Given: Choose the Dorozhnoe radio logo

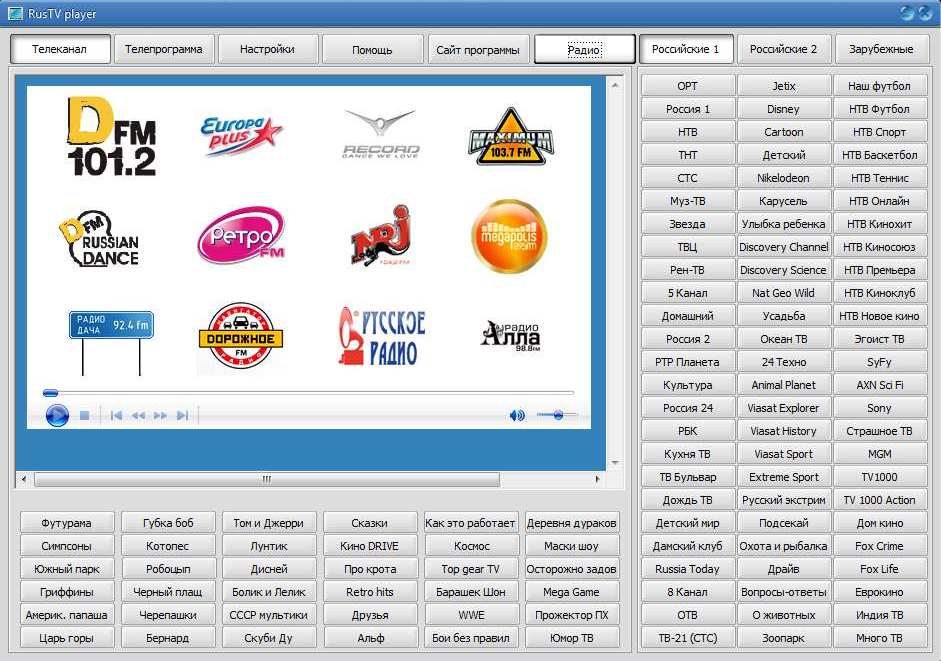Looking at the screenshot, I should [240, 337].
